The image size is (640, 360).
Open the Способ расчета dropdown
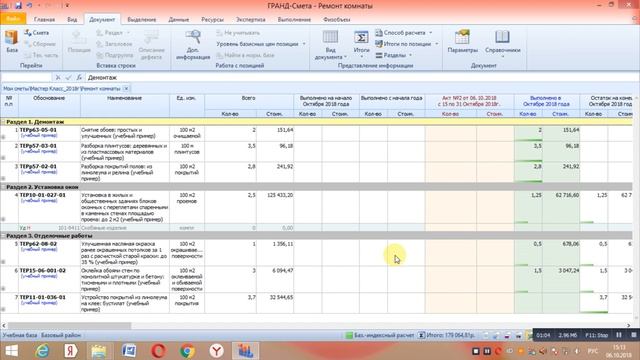coord(404,33)
